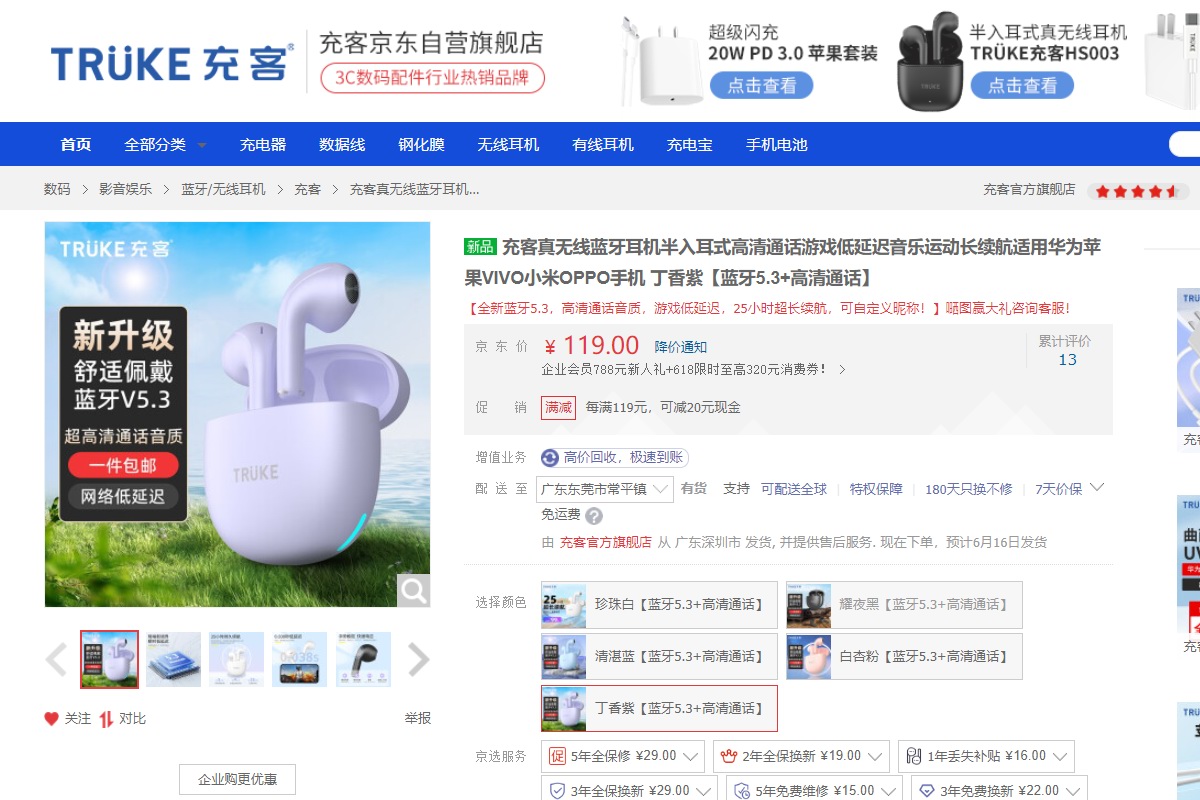Viewport: 1200px width, 800px height.
Task: Expand more delivery guarantees chevron after 7天价保
Action: pos(1097,488)
